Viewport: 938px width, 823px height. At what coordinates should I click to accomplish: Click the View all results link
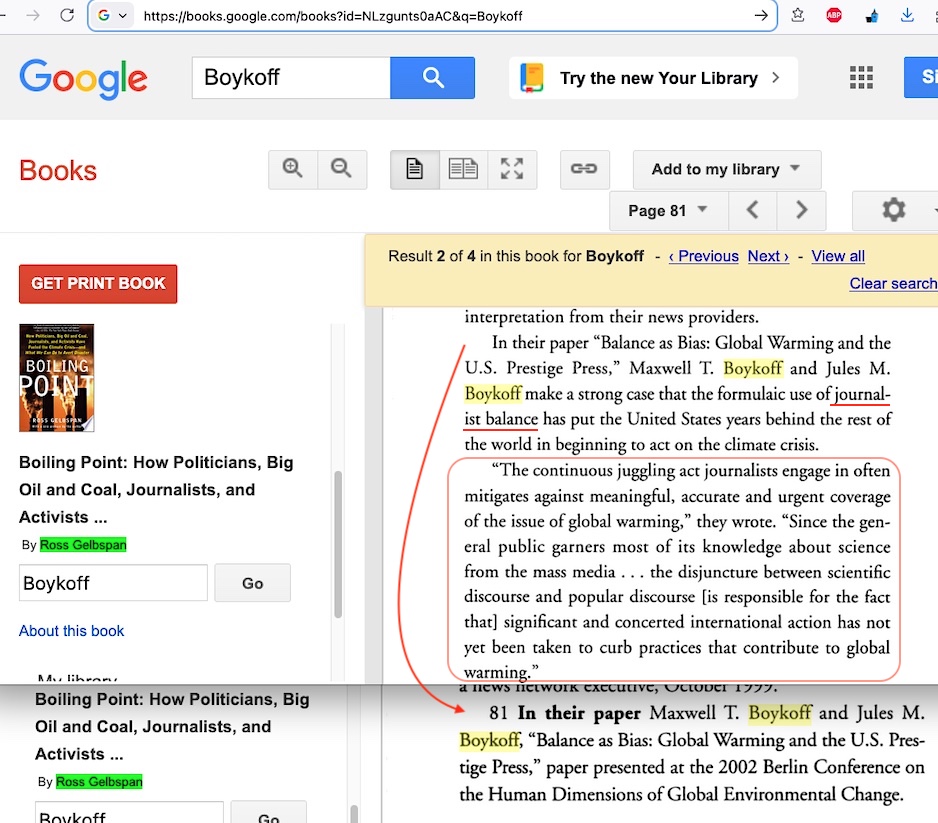click(838, 256)
